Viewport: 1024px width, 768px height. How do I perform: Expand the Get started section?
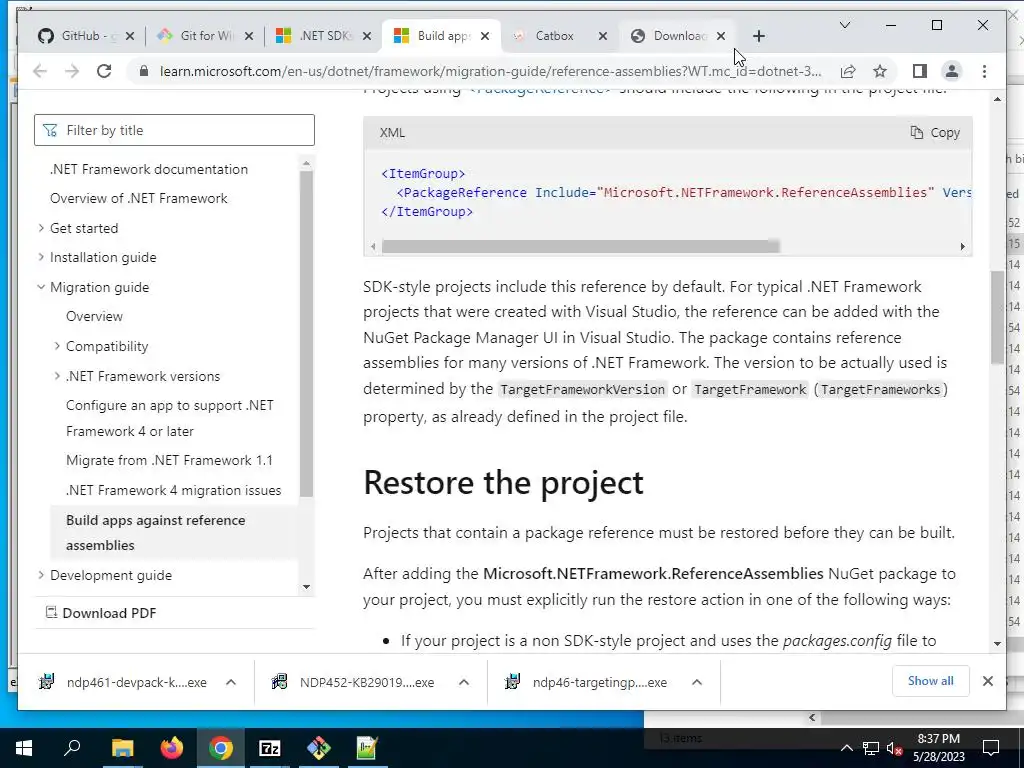41,228
